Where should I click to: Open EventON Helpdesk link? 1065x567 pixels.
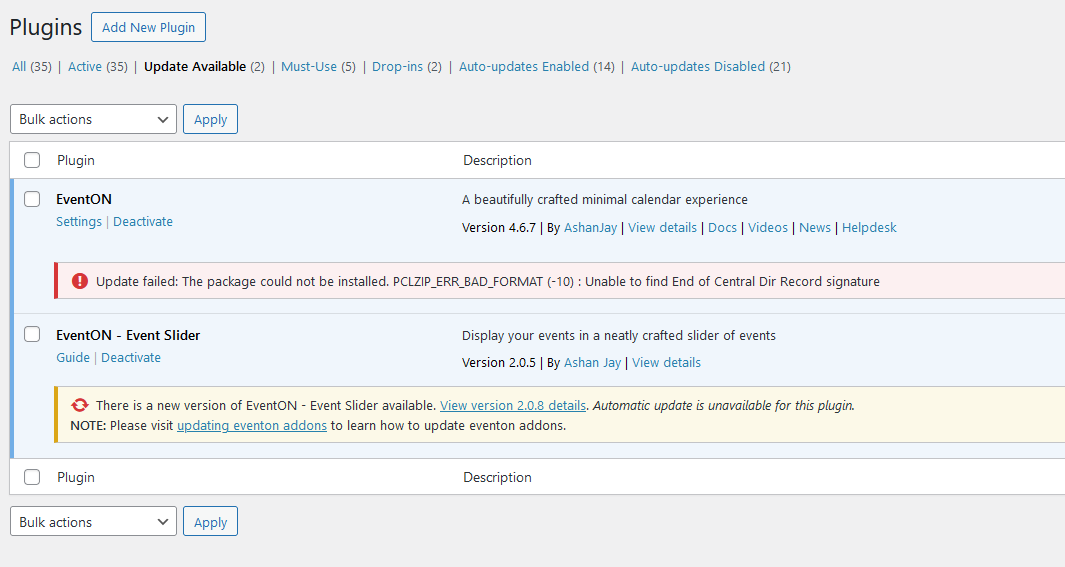869,227
